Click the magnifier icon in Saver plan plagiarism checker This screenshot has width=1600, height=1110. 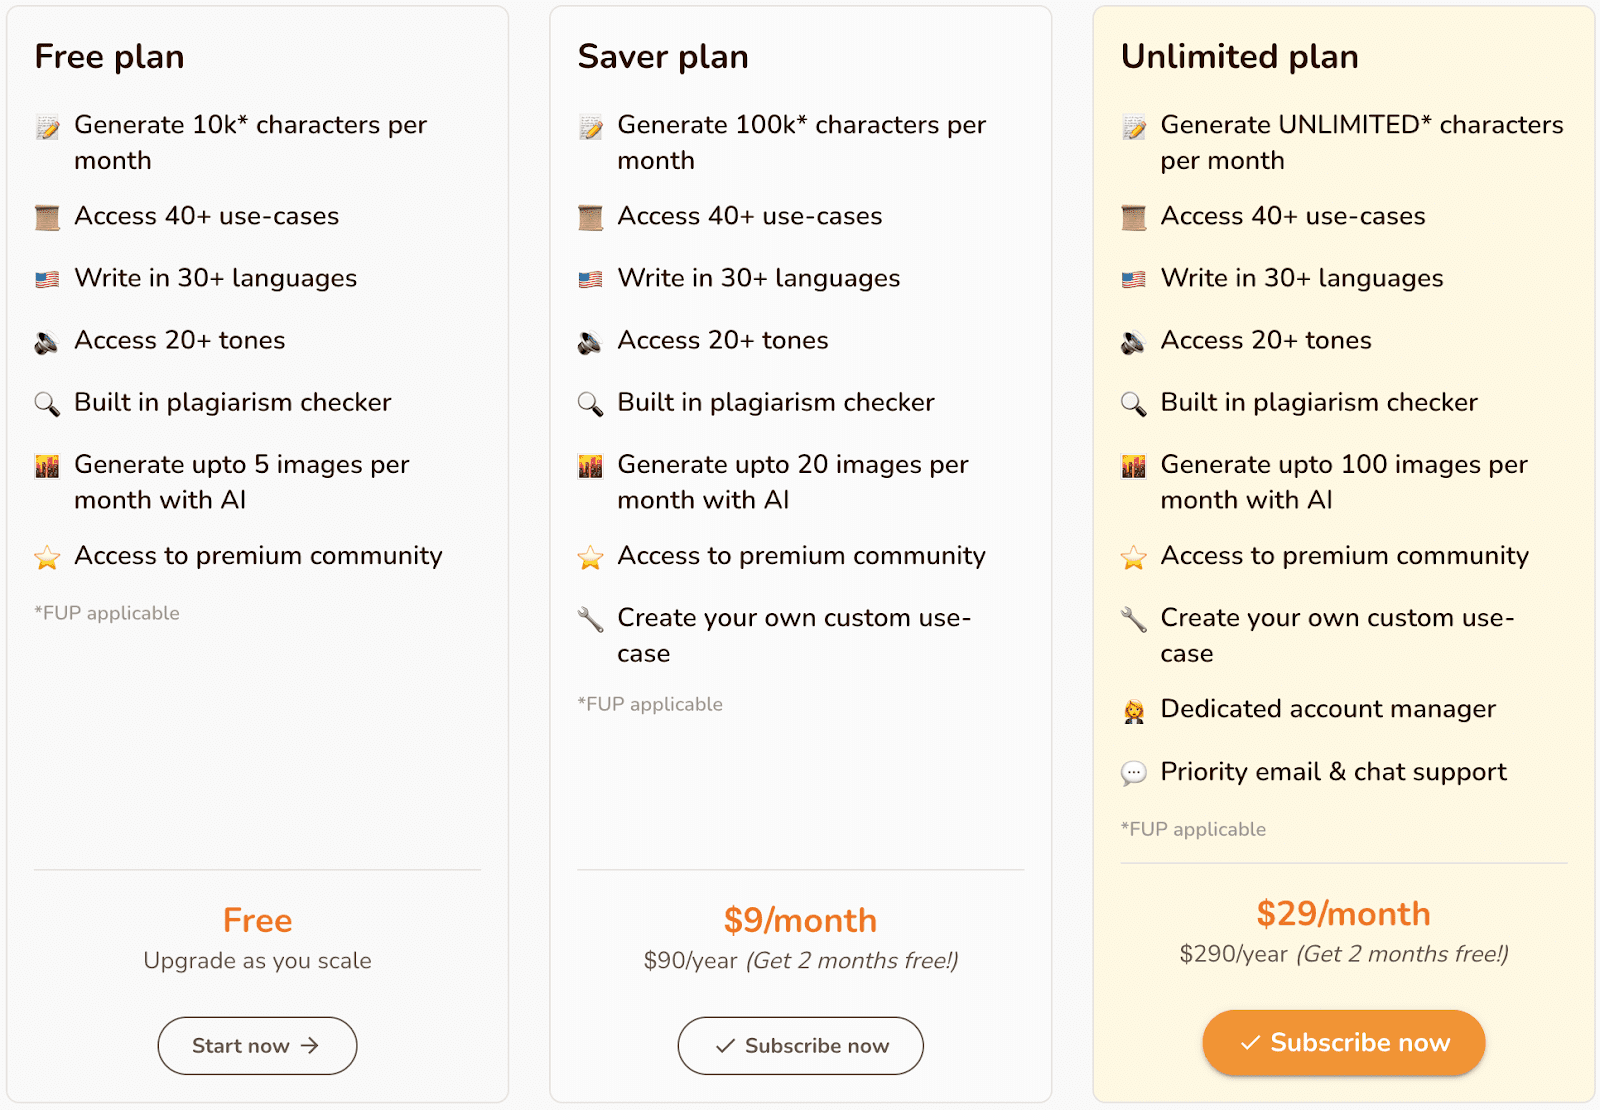coord(590,404)
